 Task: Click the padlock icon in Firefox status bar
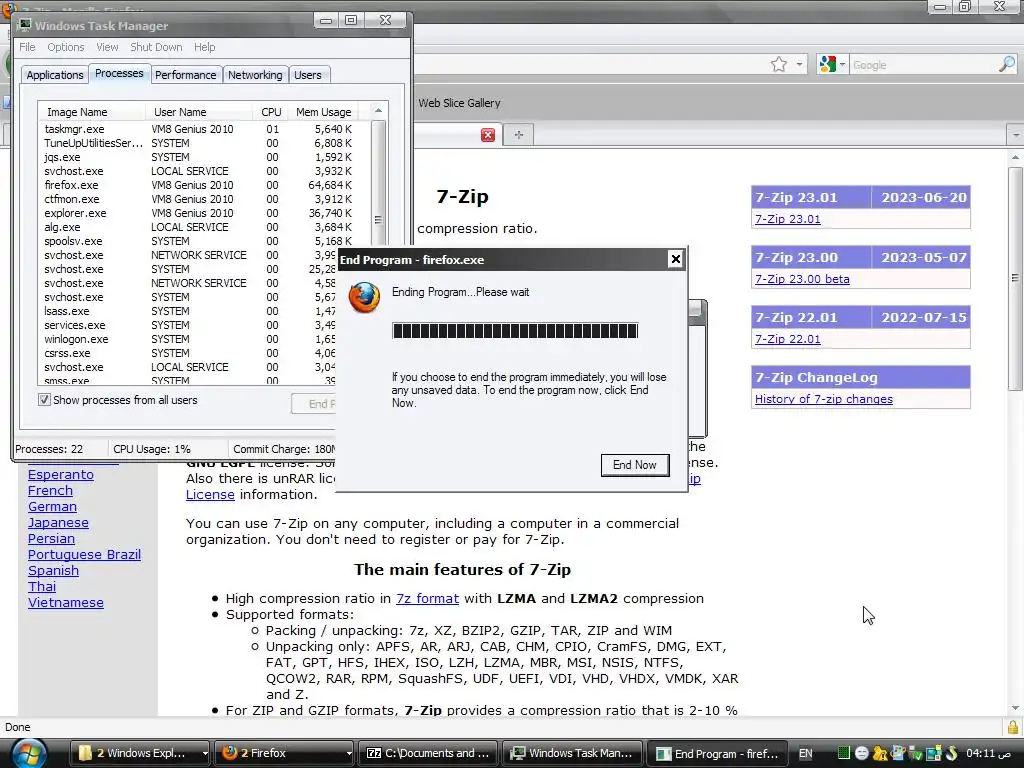click(1012, 728)
